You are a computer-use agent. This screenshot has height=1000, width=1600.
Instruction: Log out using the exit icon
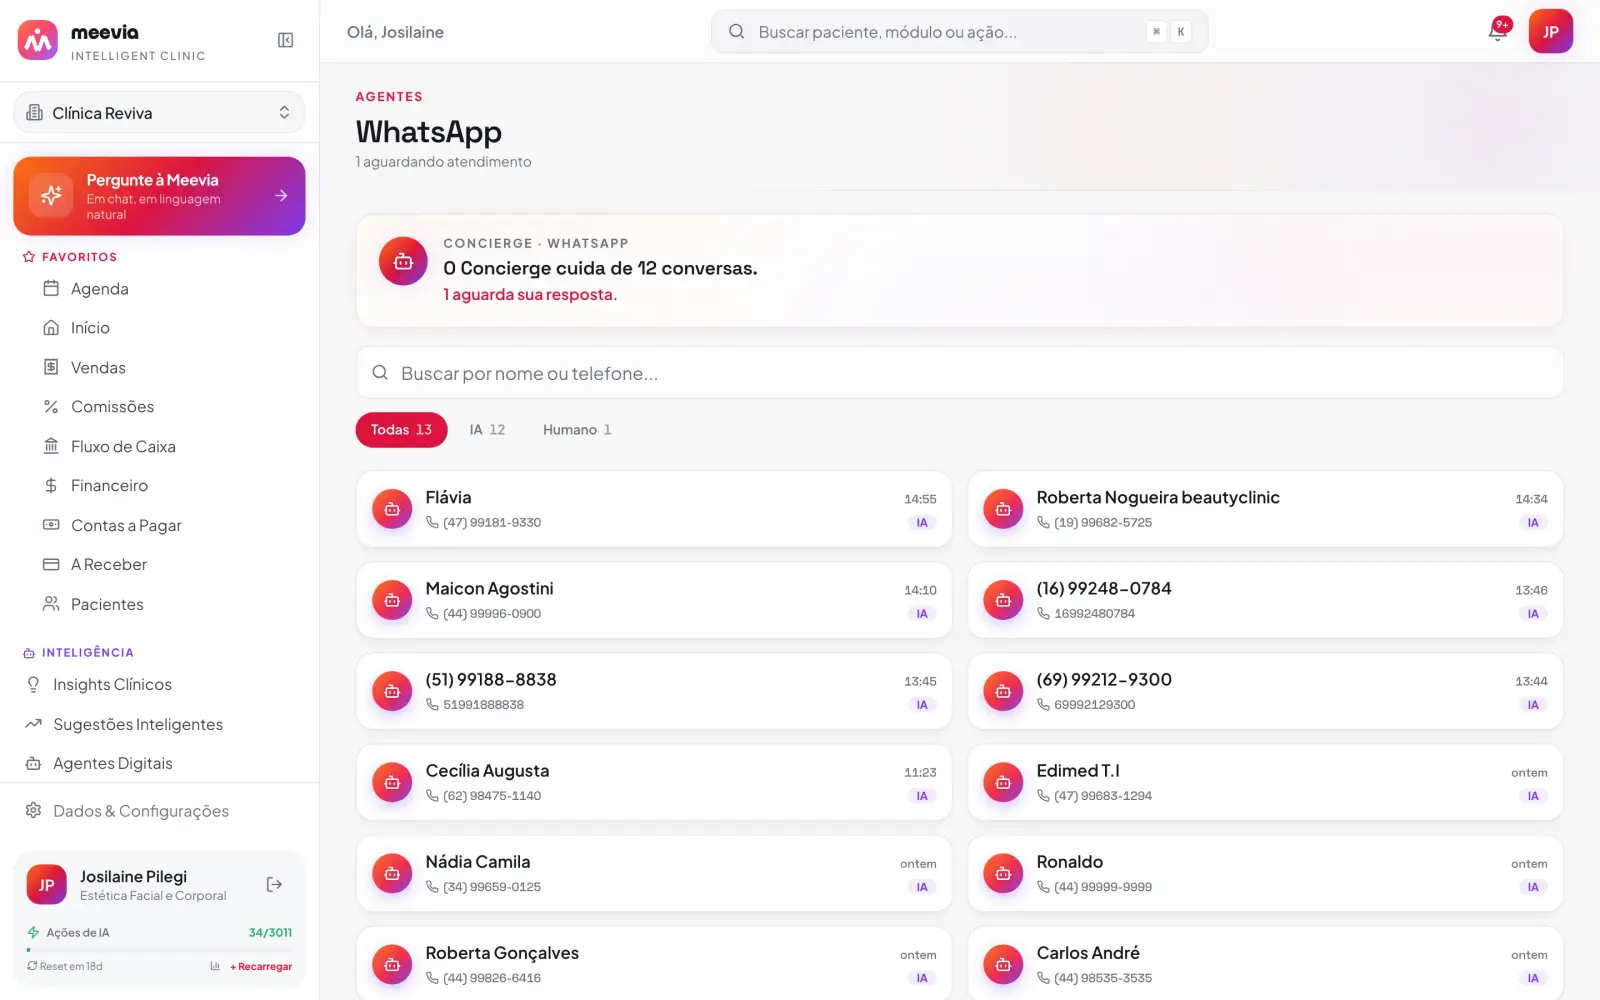click(x=274, y=885)
